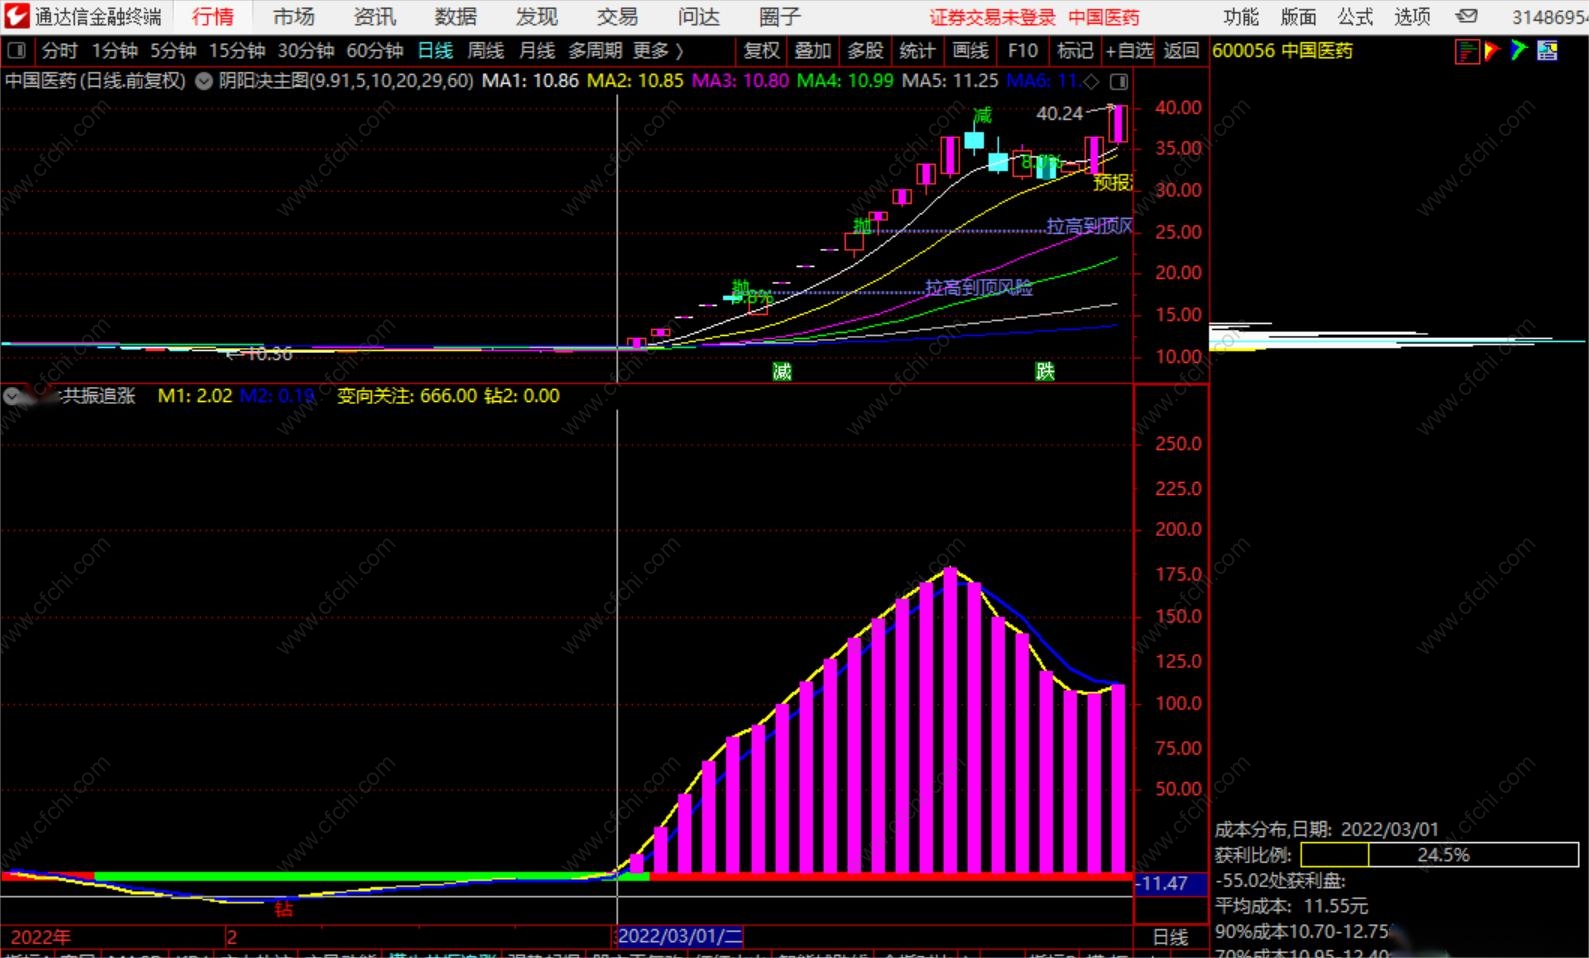Expand the main chart indicator dropdown arrow
Screen dimensions: 1589x958
203,81
